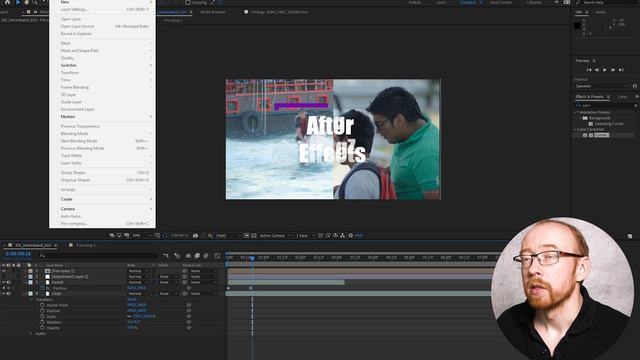Hide the Pre-comp 1 layer eye
640x360 pixels.
tap(4, 271)
